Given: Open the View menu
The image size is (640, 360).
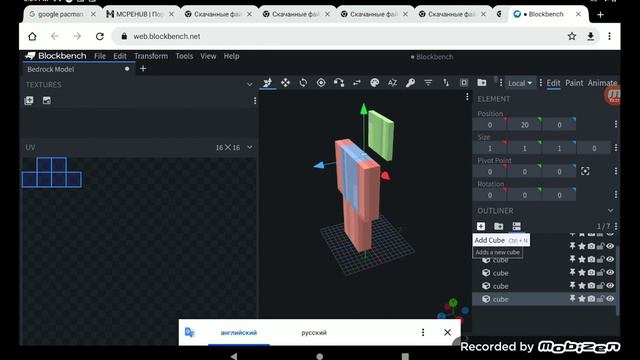Looking at the screenshot, I should [208, 56].
